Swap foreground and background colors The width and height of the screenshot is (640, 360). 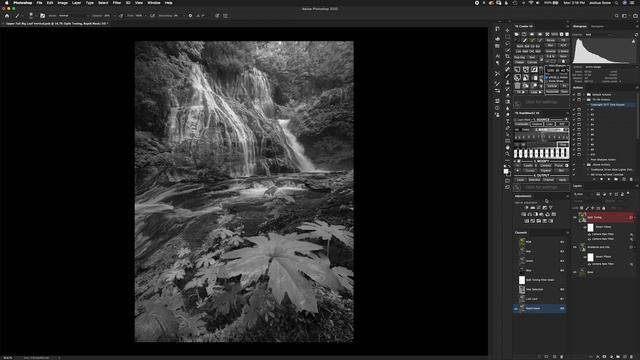509,166
